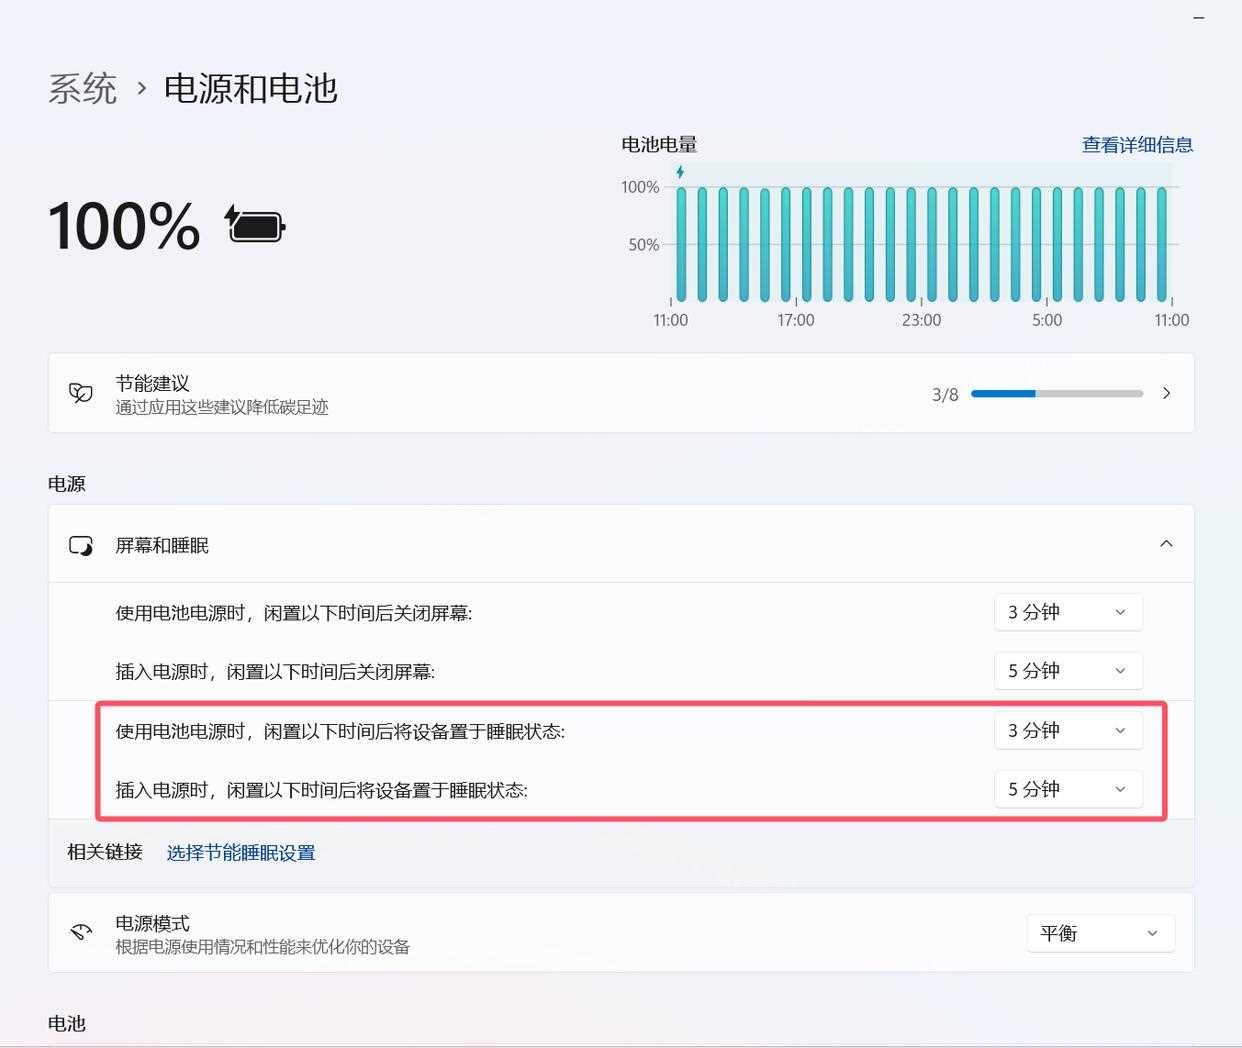1242x1048 pixels.
Task: Open the 查看详细信息 link
Action: [1135, 144]
